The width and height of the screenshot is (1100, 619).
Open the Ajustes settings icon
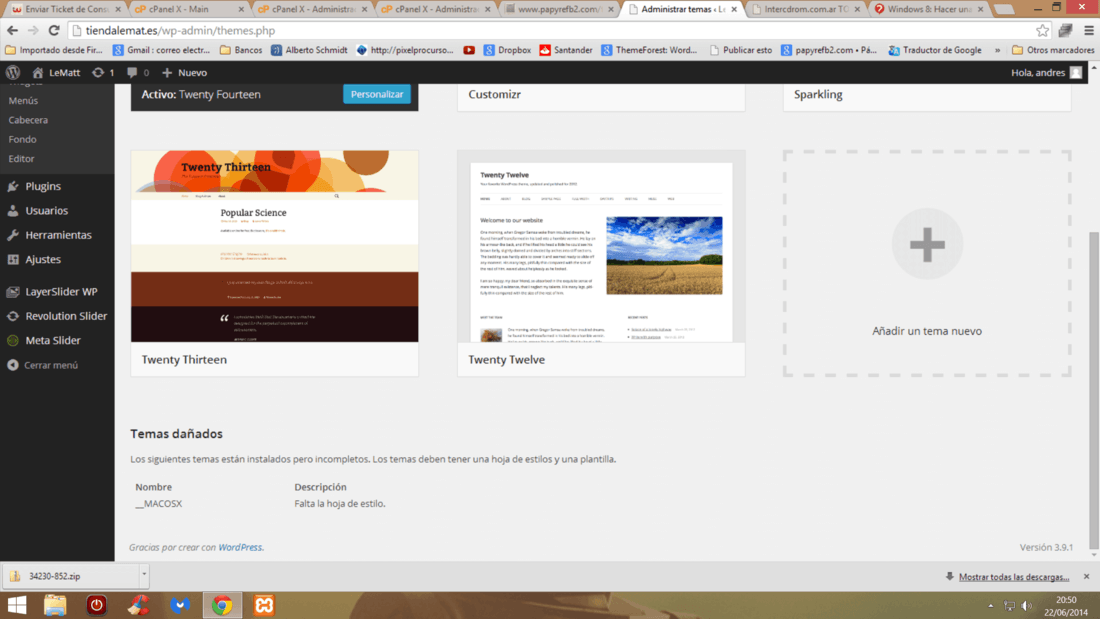pos(13,259)
